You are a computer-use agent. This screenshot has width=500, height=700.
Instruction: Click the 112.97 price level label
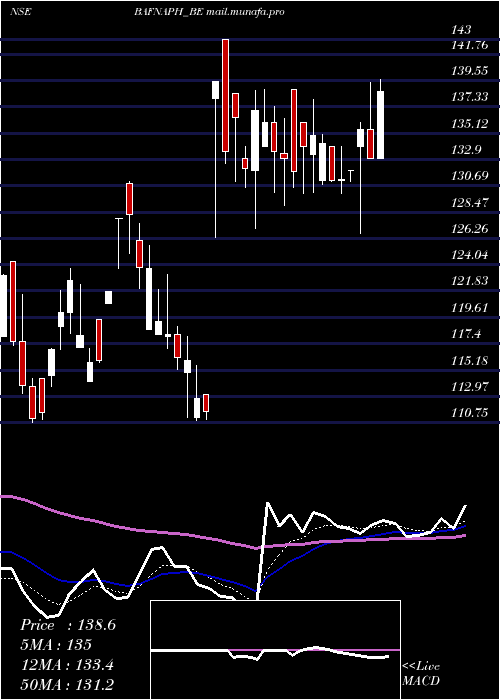coord(469,387)
